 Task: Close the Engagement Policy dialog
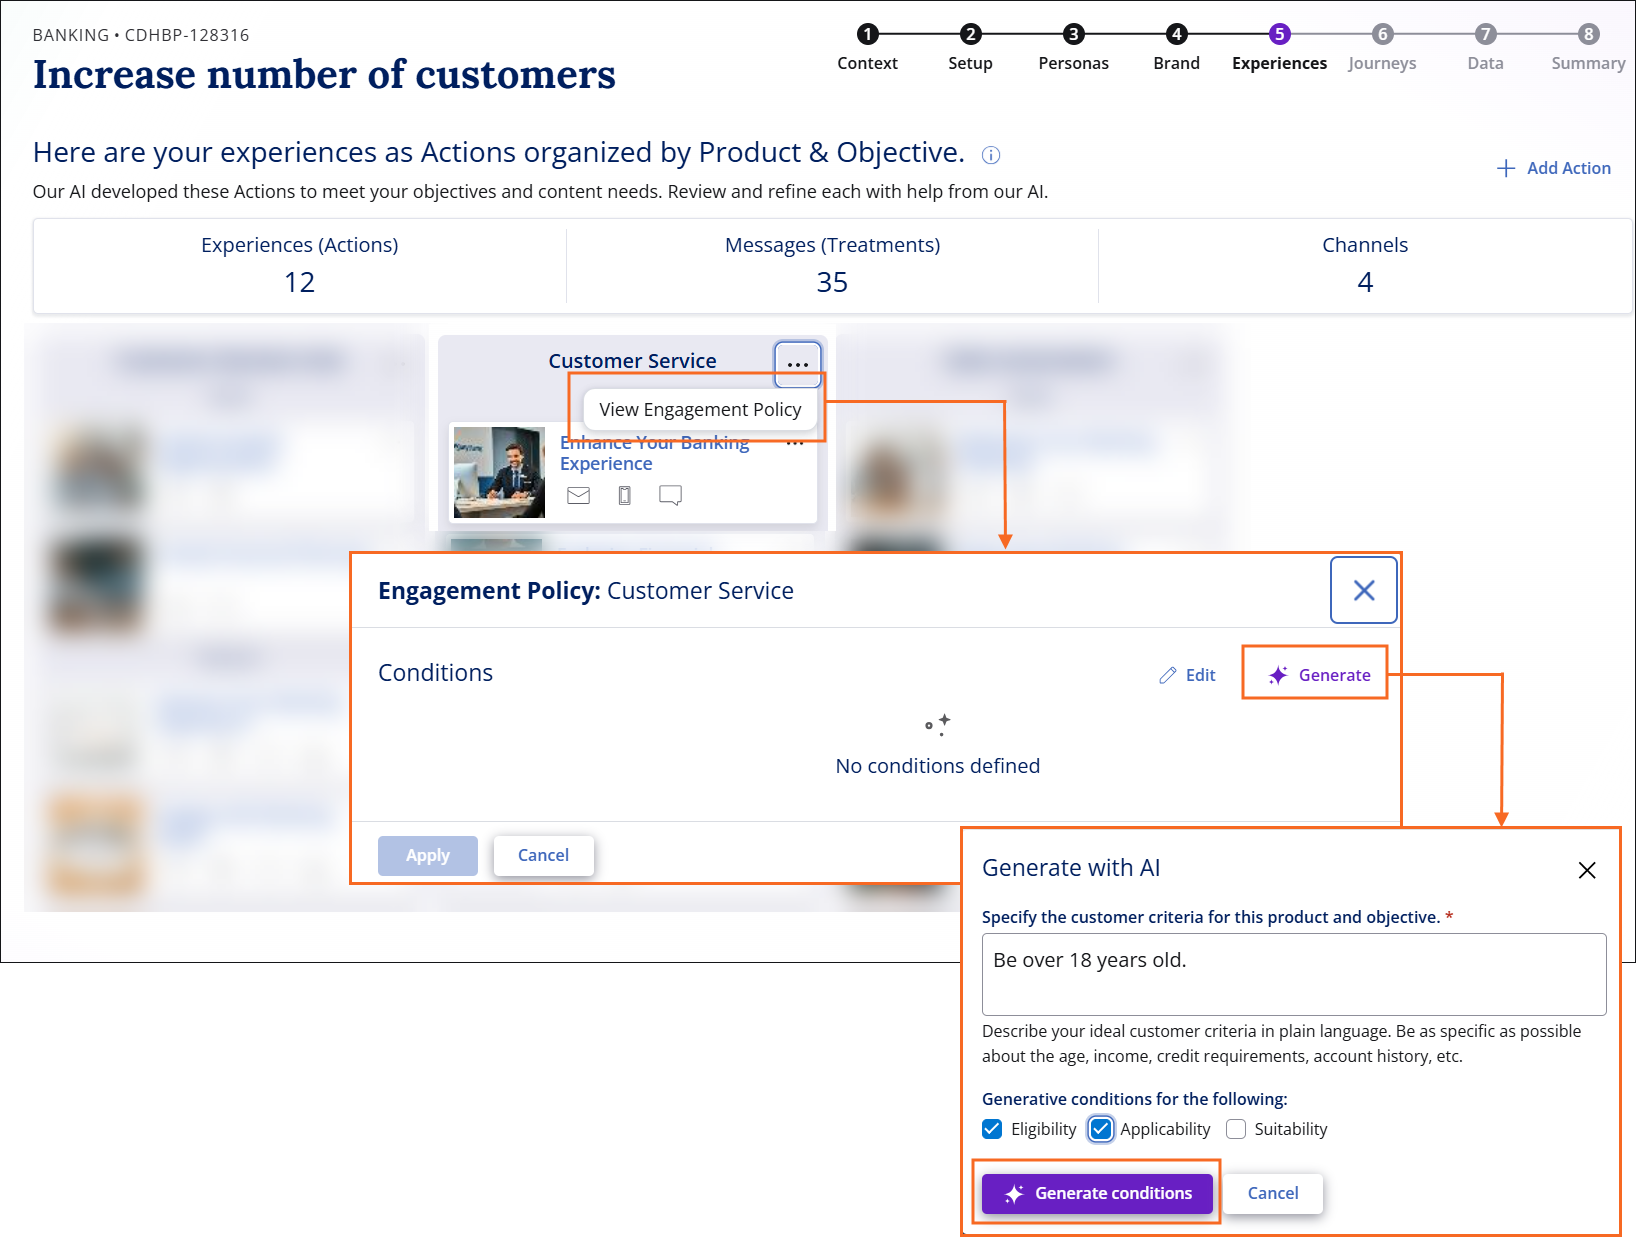pos(1363,590)
